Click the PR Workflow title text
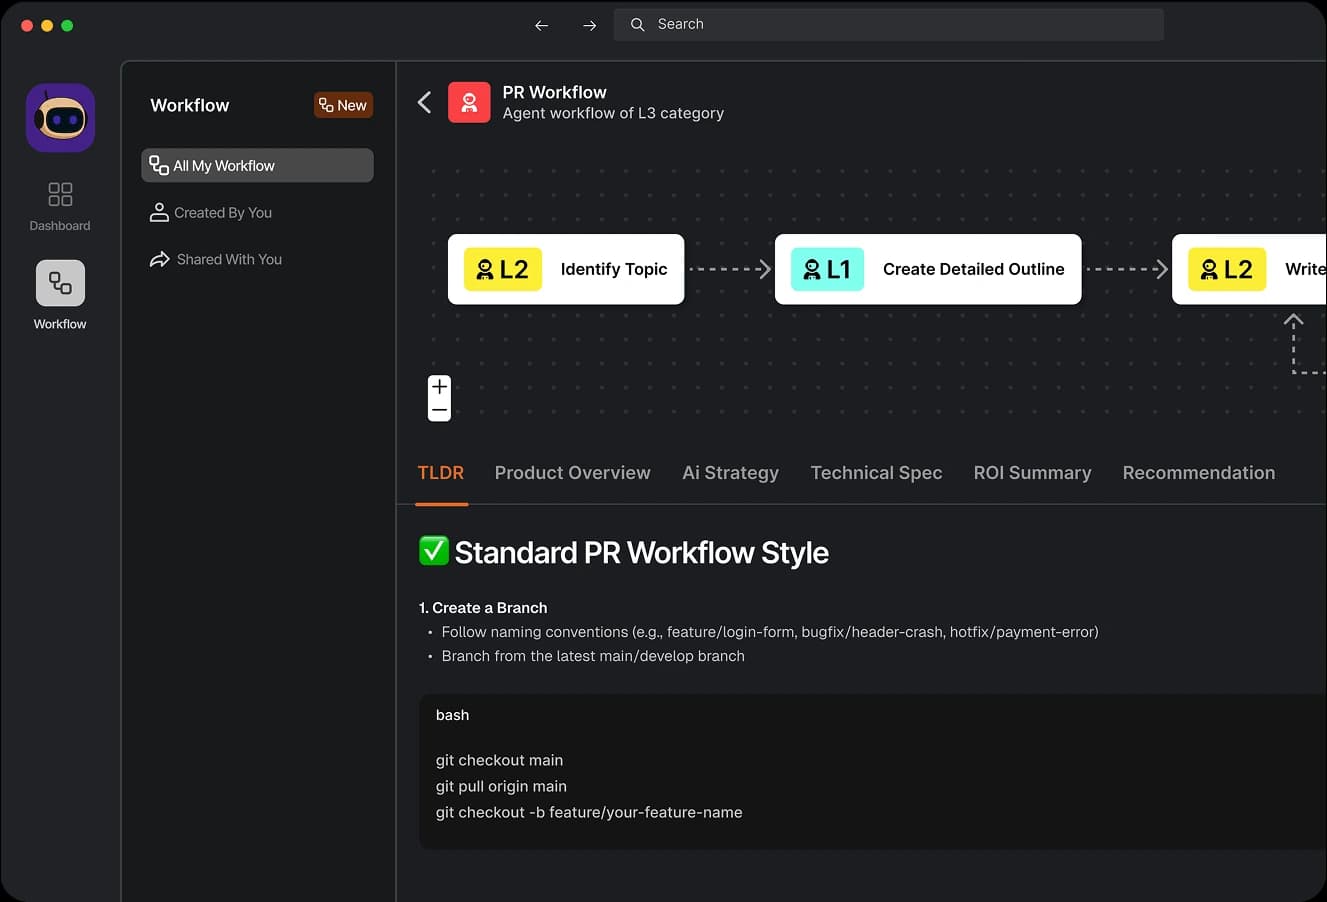The width and height of the screenshot is (1327, 902). point(554,92)
